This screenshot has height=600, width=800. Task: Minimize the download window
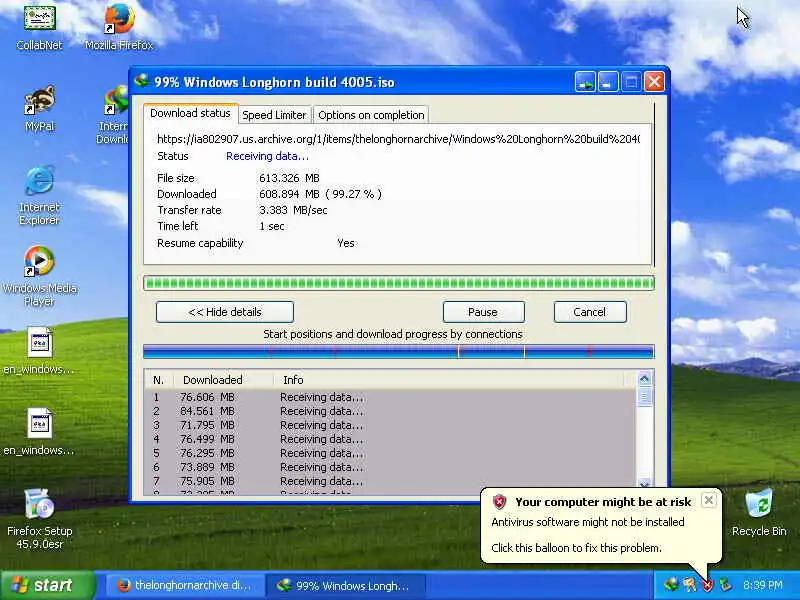coord(607,82)
